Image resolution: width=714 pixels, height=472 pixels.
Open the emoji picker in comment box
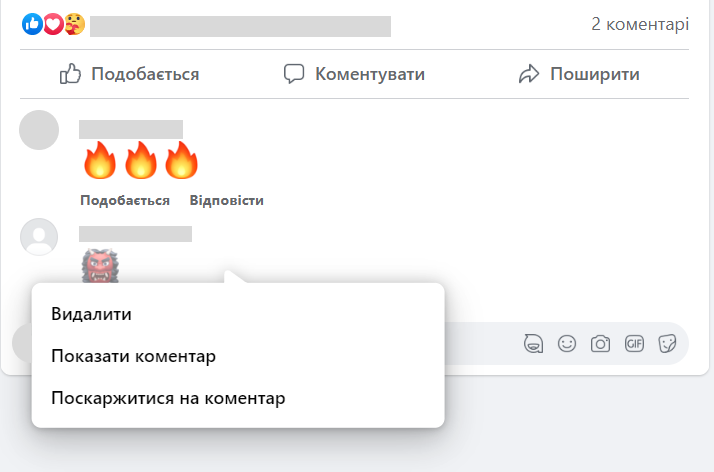(567, 344)
